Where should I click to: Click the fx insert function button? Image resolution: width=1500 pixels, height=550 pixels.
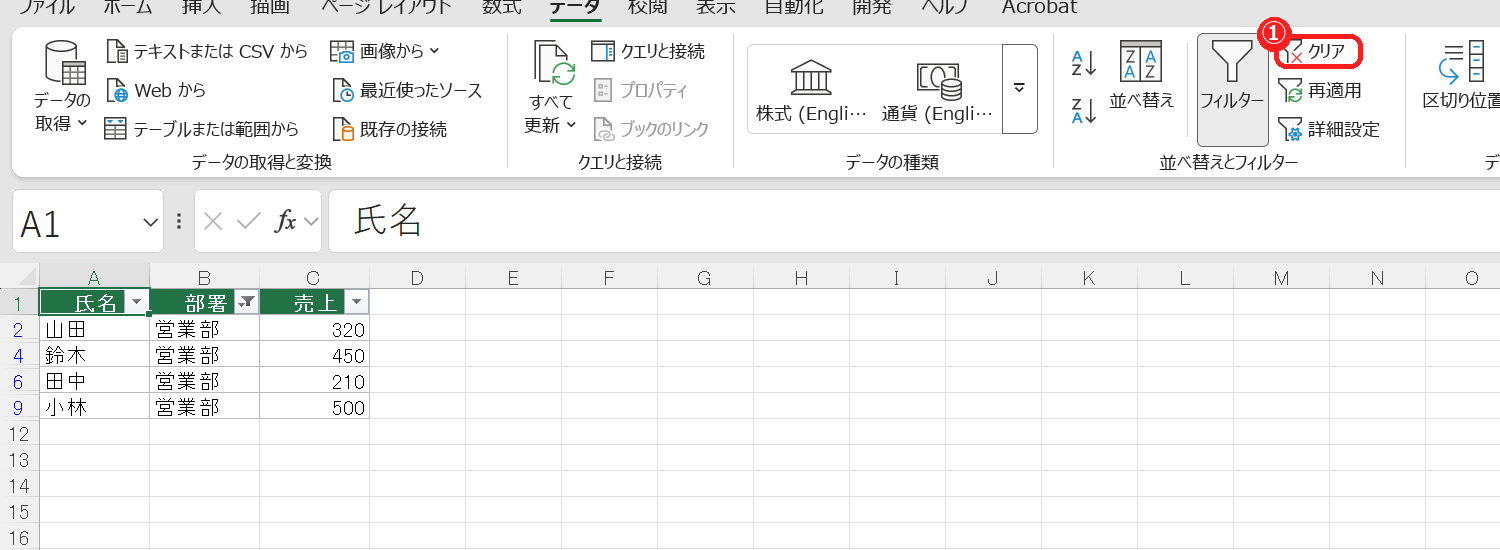pos(286,222)
